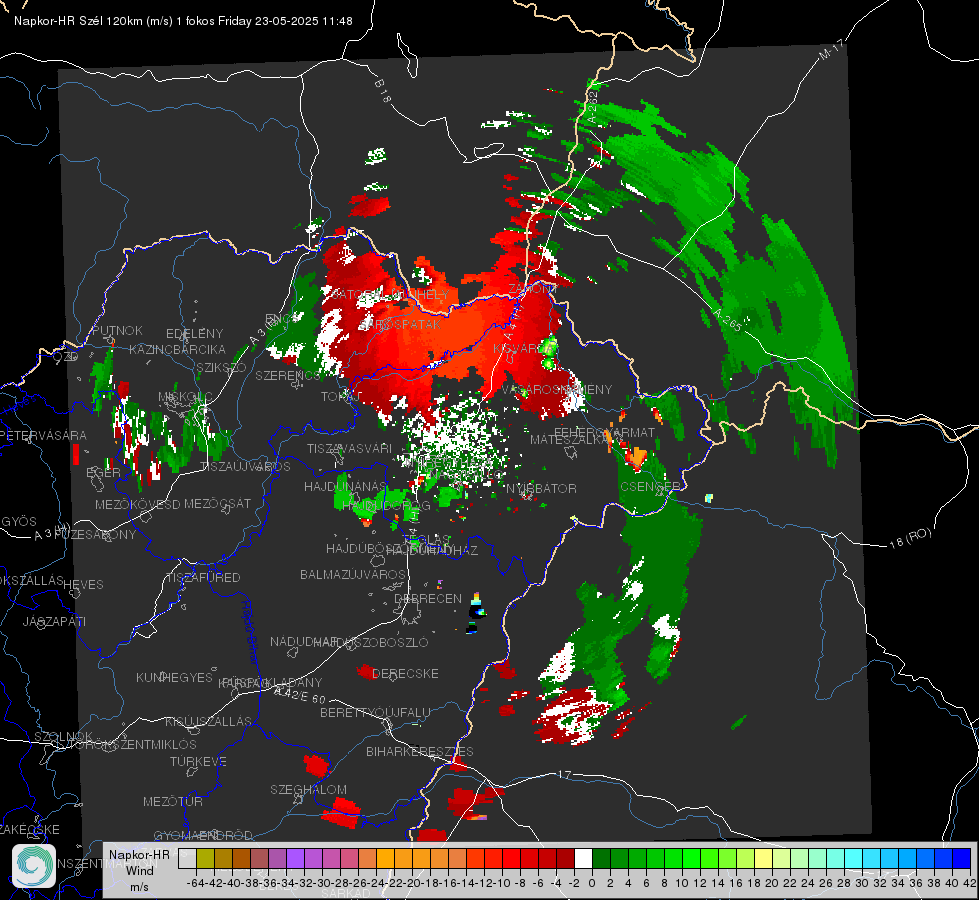Screen dimensions: 979x900
Task: Select the 'M-17' road label
Action: tap(831, 50)
